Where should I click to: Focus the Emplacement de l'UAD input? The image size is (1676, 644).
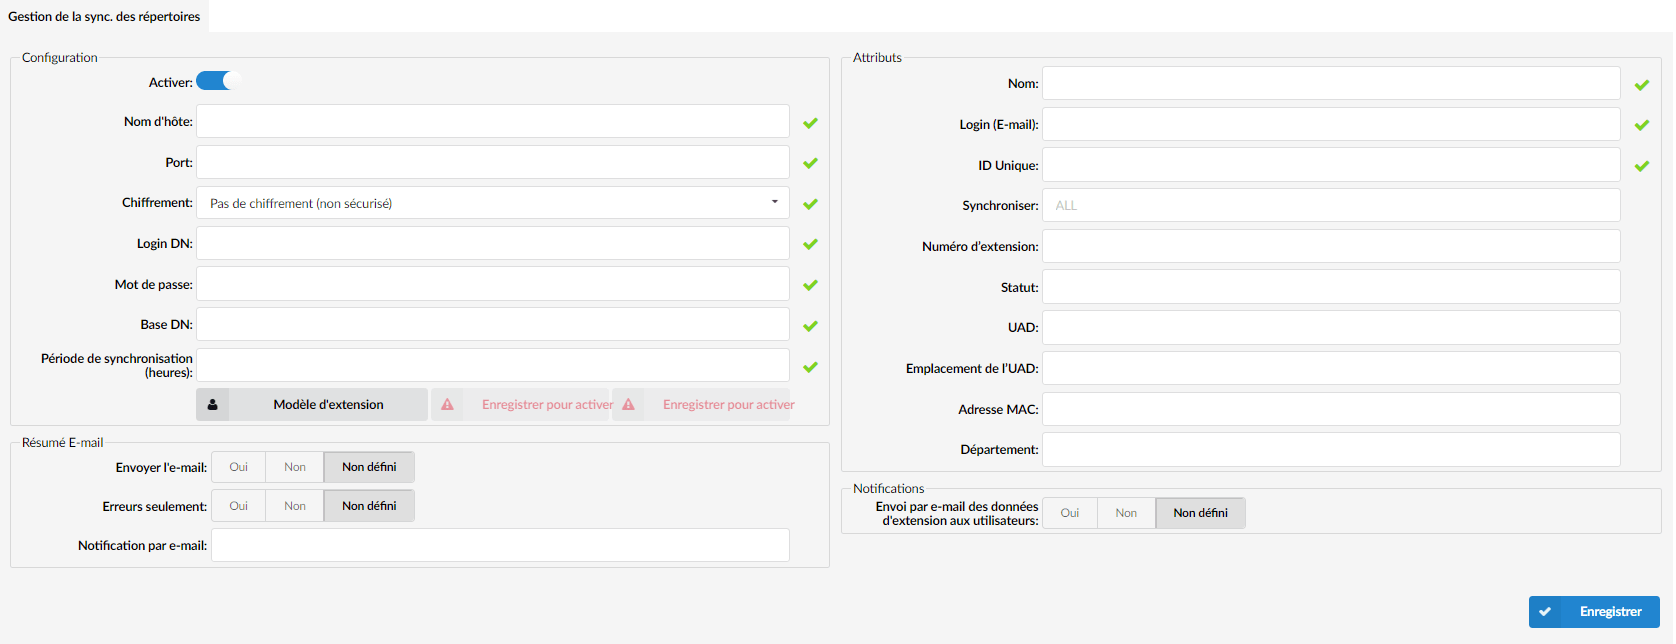(1331, 368)
